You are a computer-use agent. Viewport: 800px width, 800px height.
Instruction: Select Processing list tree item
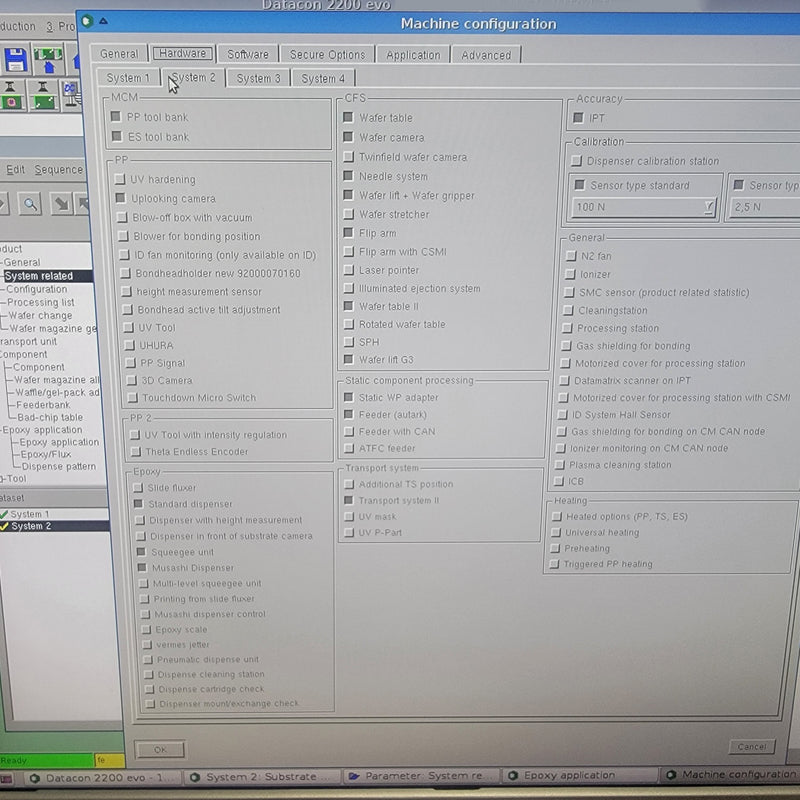[41, 303]
